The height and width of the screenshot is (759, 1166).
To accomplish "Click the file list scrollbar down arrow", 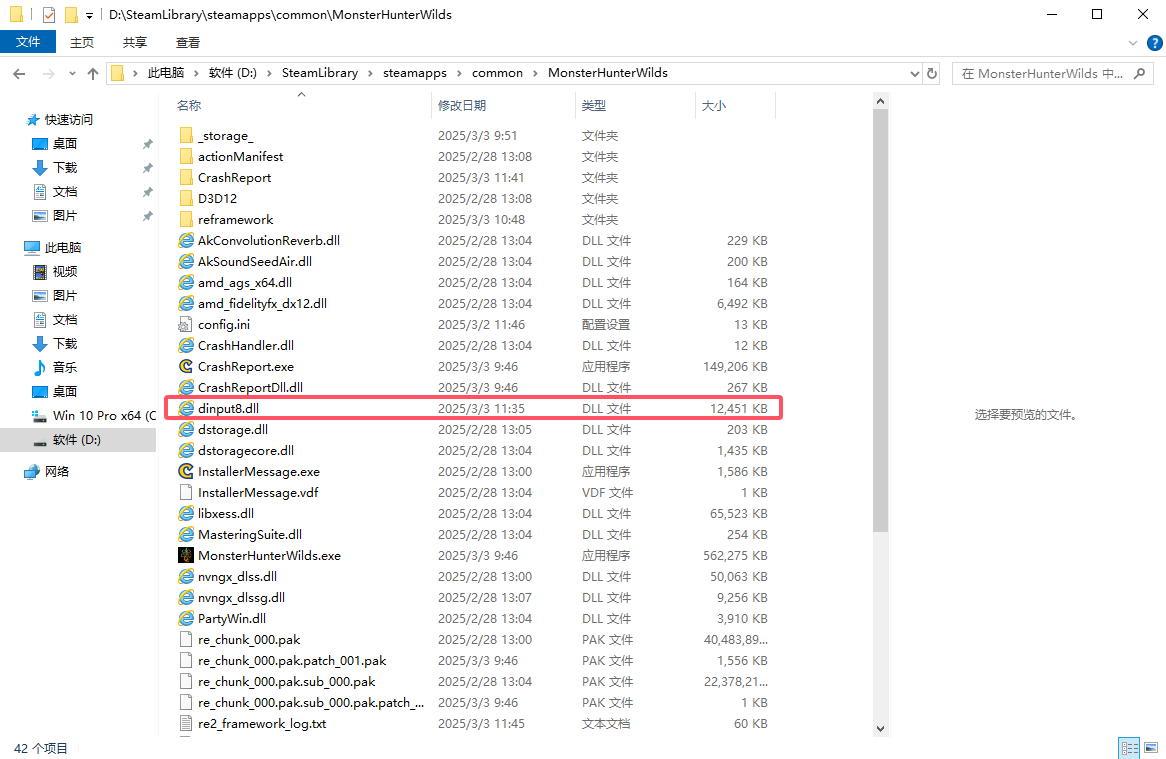I will (880, 729).
